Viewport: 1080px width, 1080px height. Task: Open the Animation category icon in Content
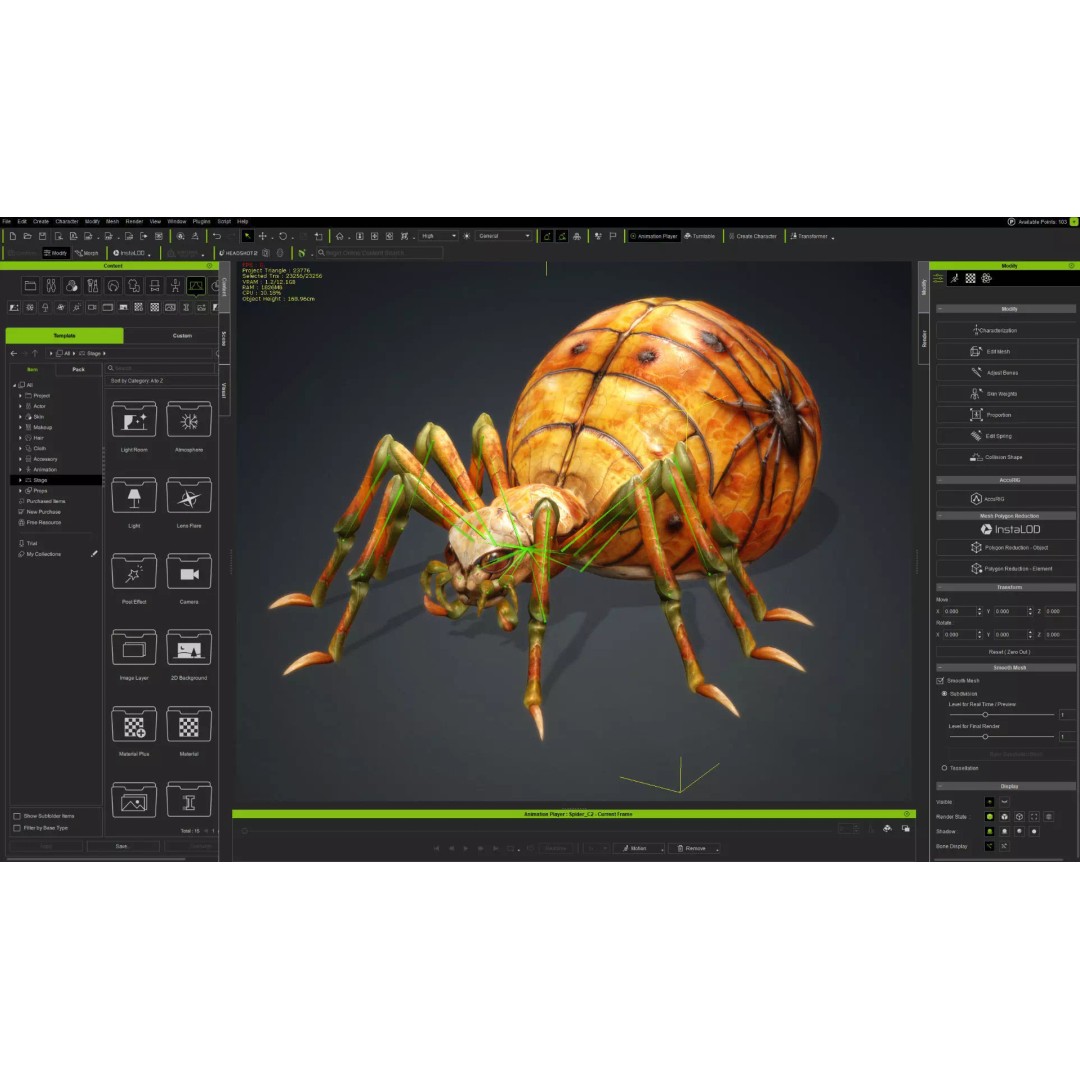coord(175,286)
